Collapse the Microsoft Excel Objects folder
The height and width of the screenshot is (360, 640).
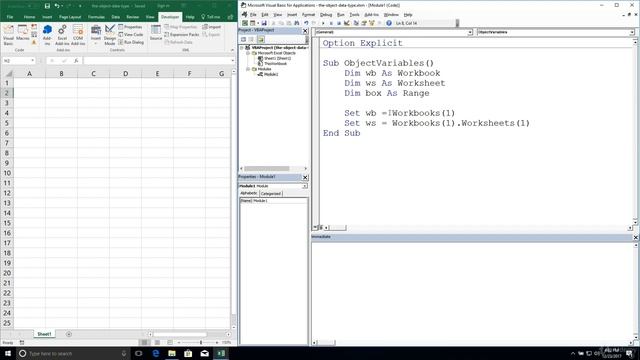pyautogui.click(x=248, y=53)
